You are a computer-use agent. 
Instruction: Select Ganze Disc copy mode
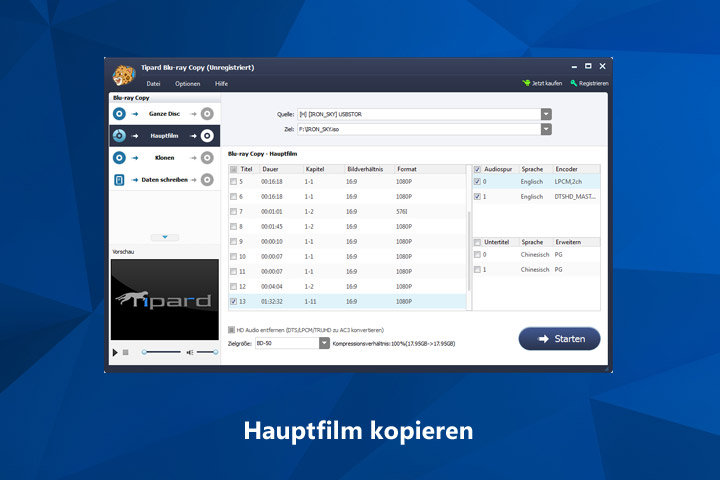tap(164, 113)
